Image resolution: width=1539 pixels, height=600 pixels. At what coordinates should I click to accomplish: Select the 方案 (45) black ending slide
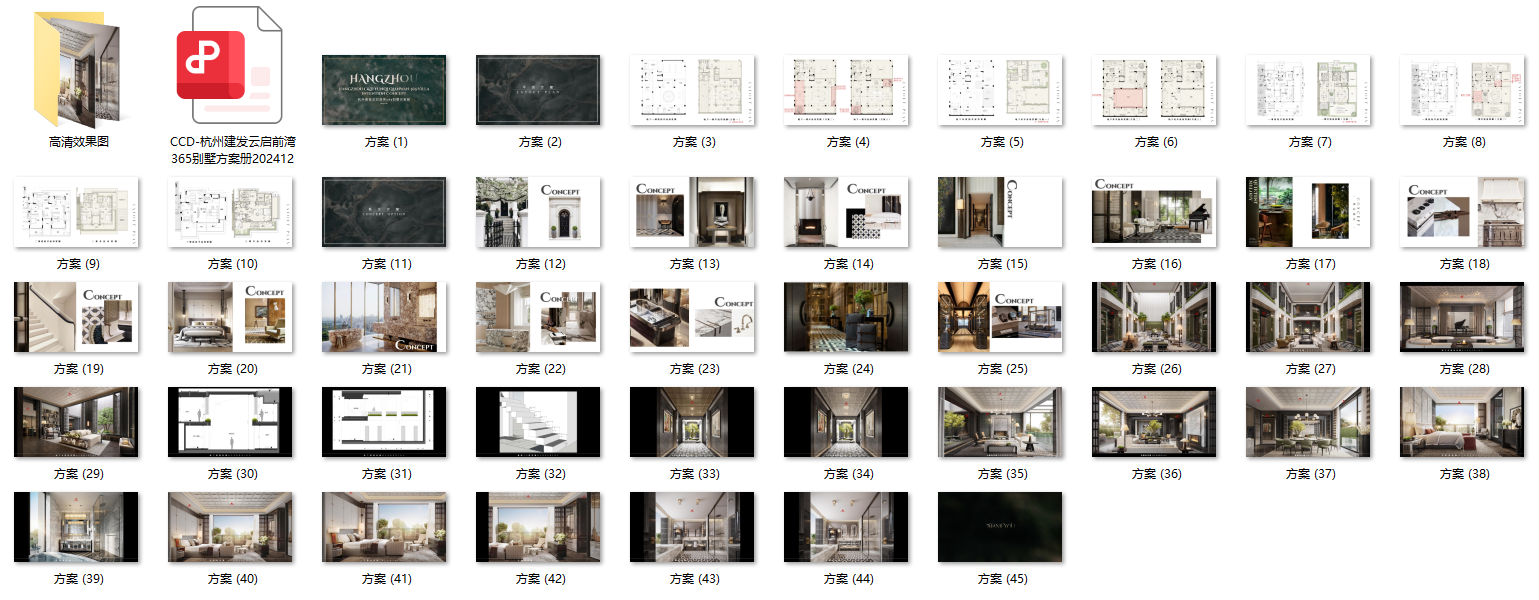1000,527
